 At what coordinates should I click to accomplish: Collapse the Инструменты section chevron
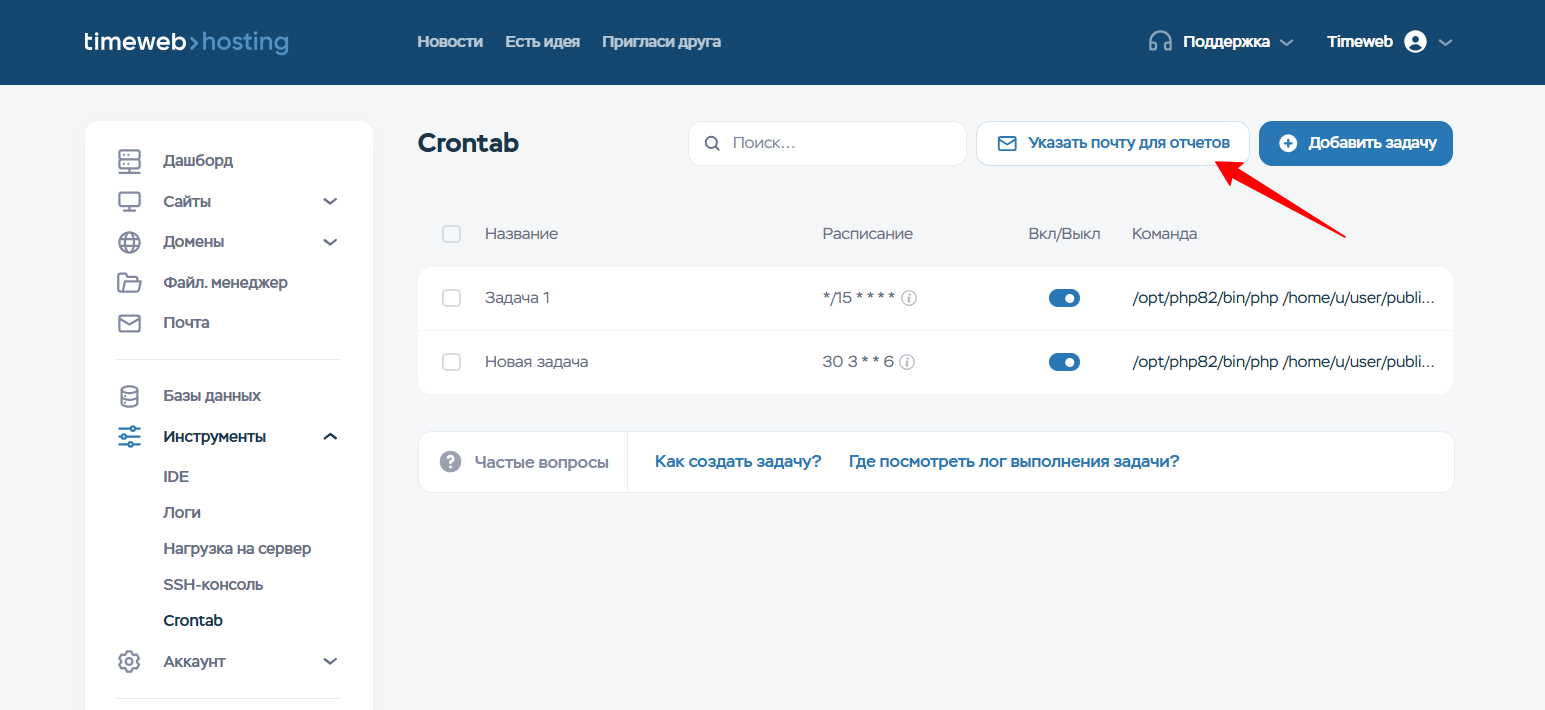[330, 437]
